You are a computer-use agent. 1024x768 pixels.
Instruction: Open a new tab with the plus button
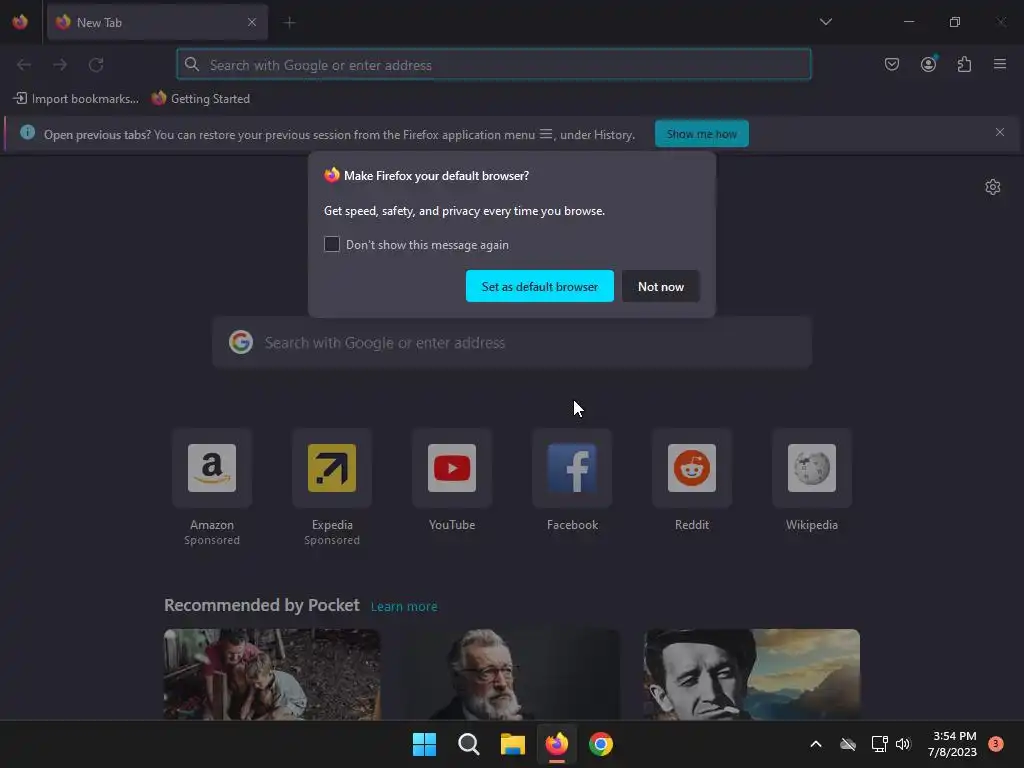289,23
